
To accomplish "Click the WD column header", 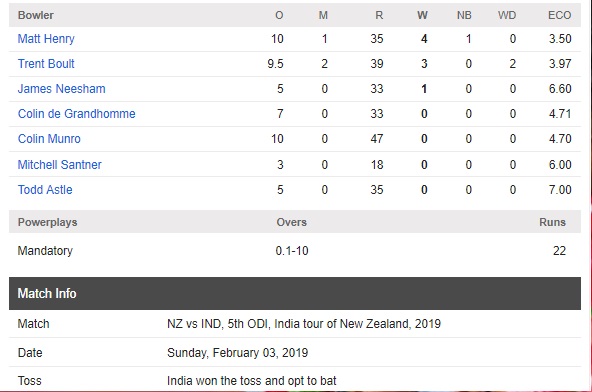I will coord(507,15).
